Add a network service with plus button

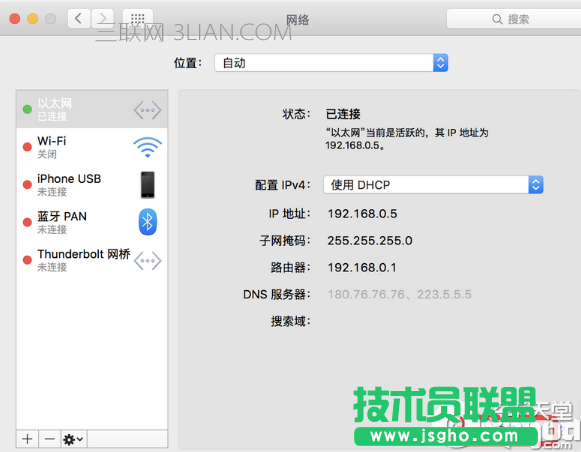pos(27,439)
